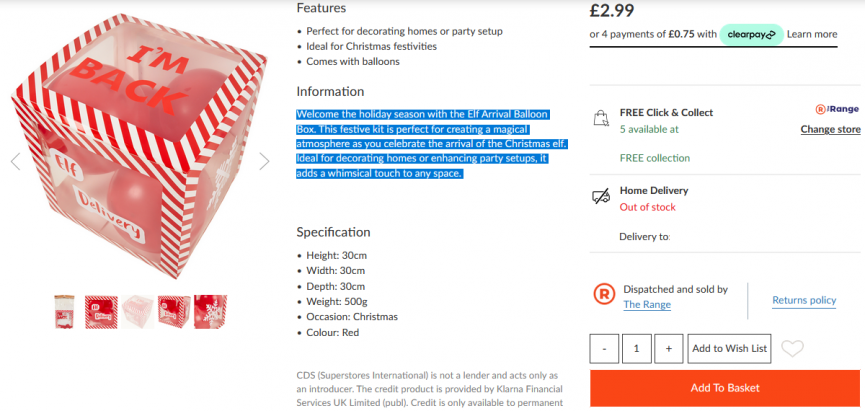Decrease quantity with the minus button
This screenshot has width=865, height=411.
604,348
